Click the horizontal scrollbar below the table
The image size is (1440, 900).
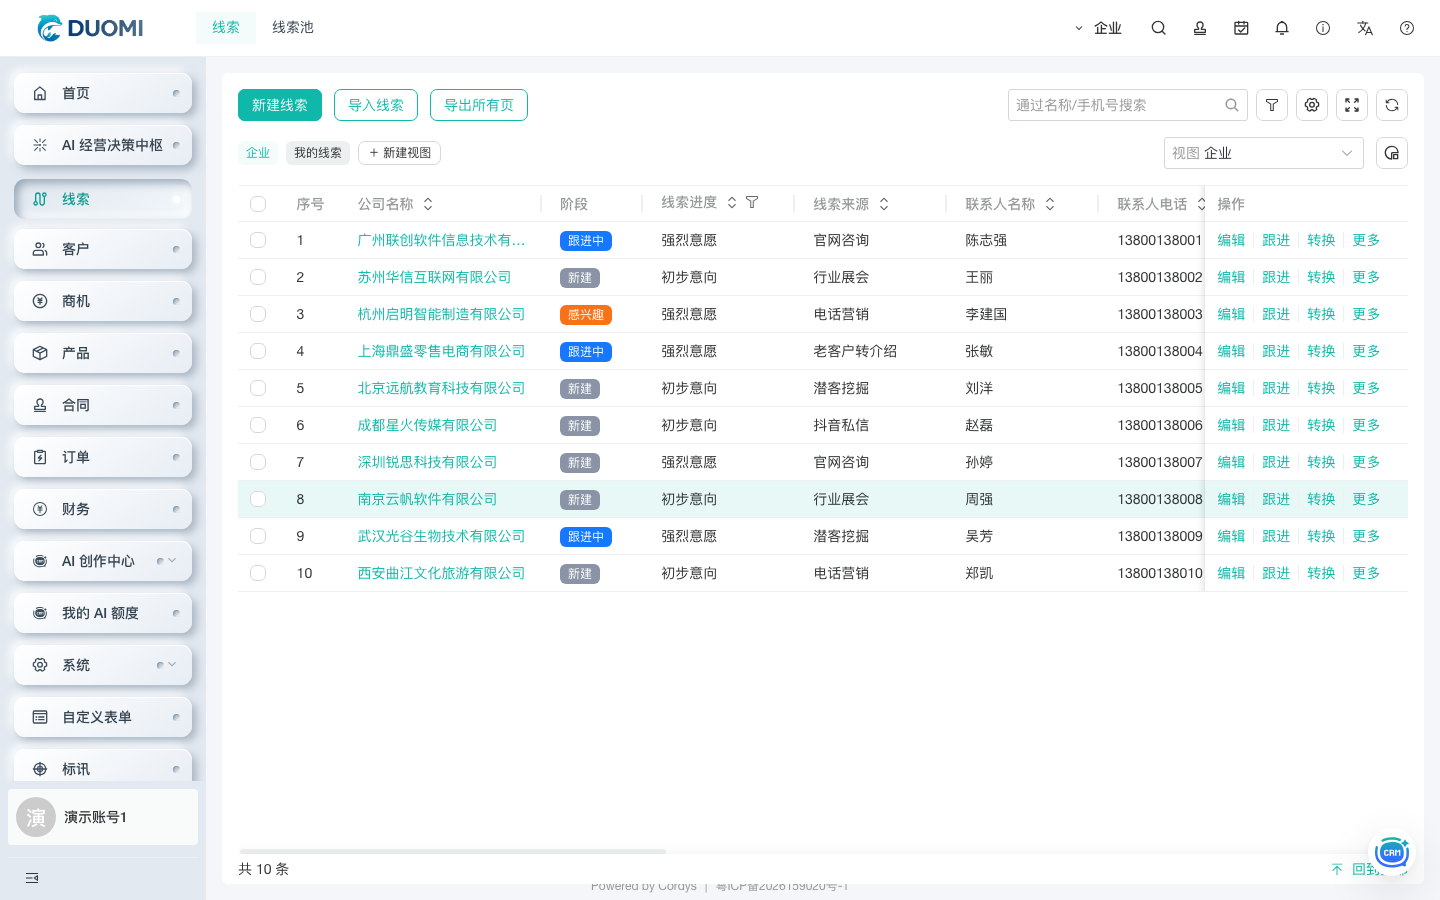tap(452, 851)
